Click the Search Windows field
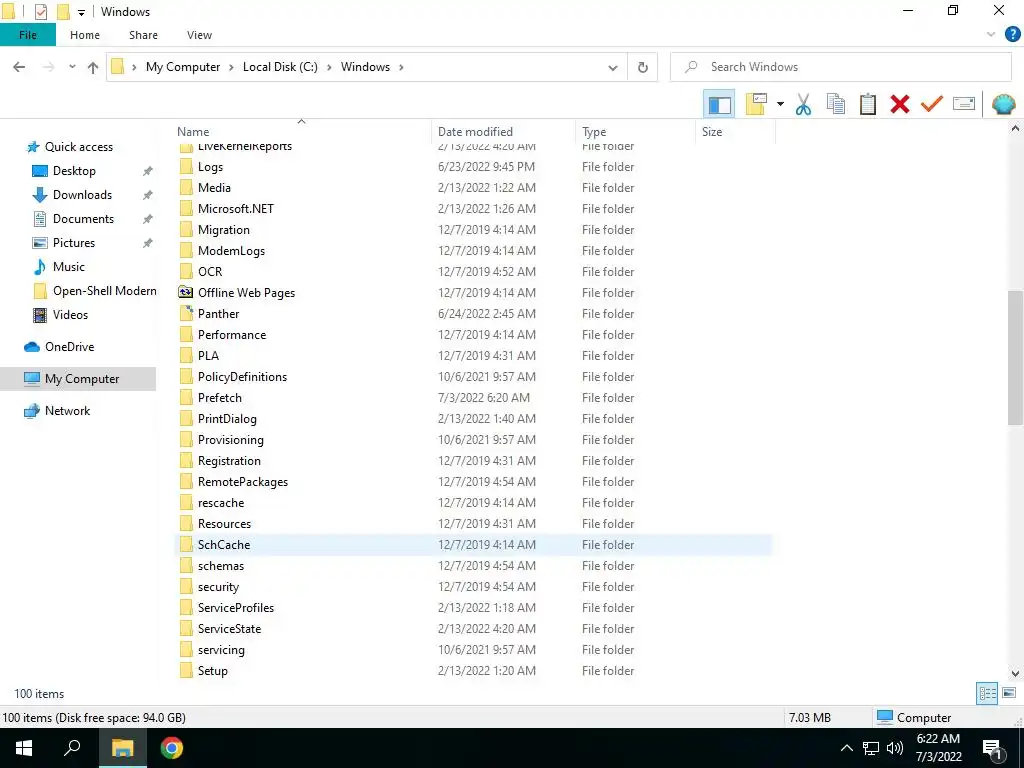The width and height of the screenshot is (1024, 768). pyautogui.click(x=840, y=67)
